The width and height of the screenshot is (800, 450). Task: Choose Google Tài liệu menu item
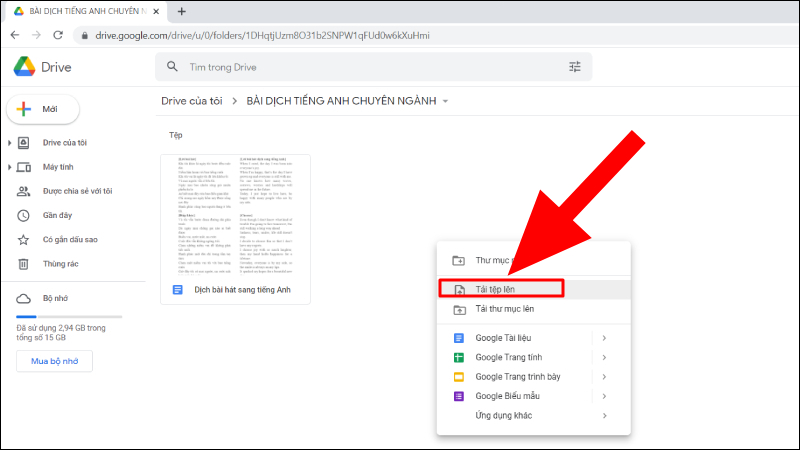(x=534, y=338)
